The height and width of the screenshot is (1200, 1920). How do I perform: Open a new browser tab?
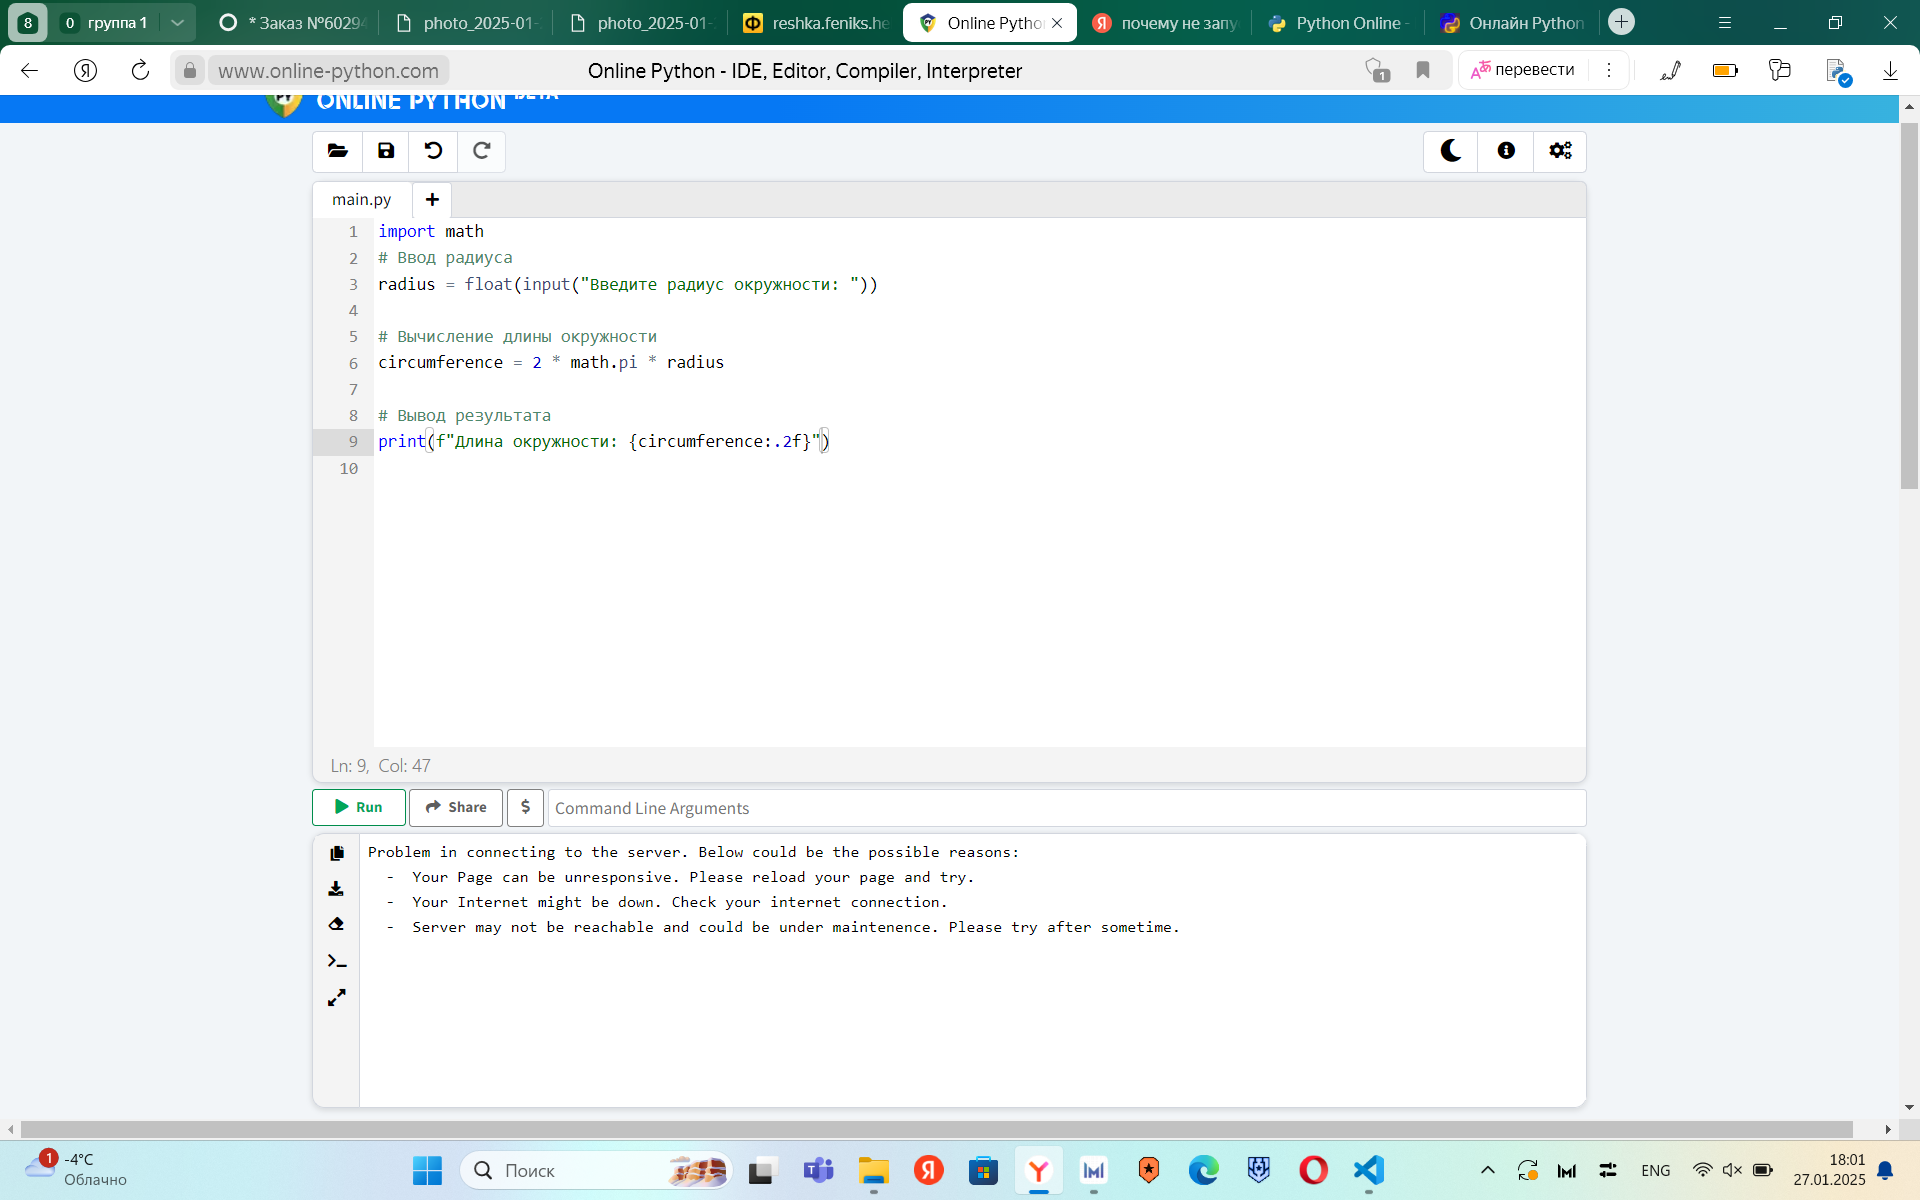pyautogui.click(x=1622, y=22)
